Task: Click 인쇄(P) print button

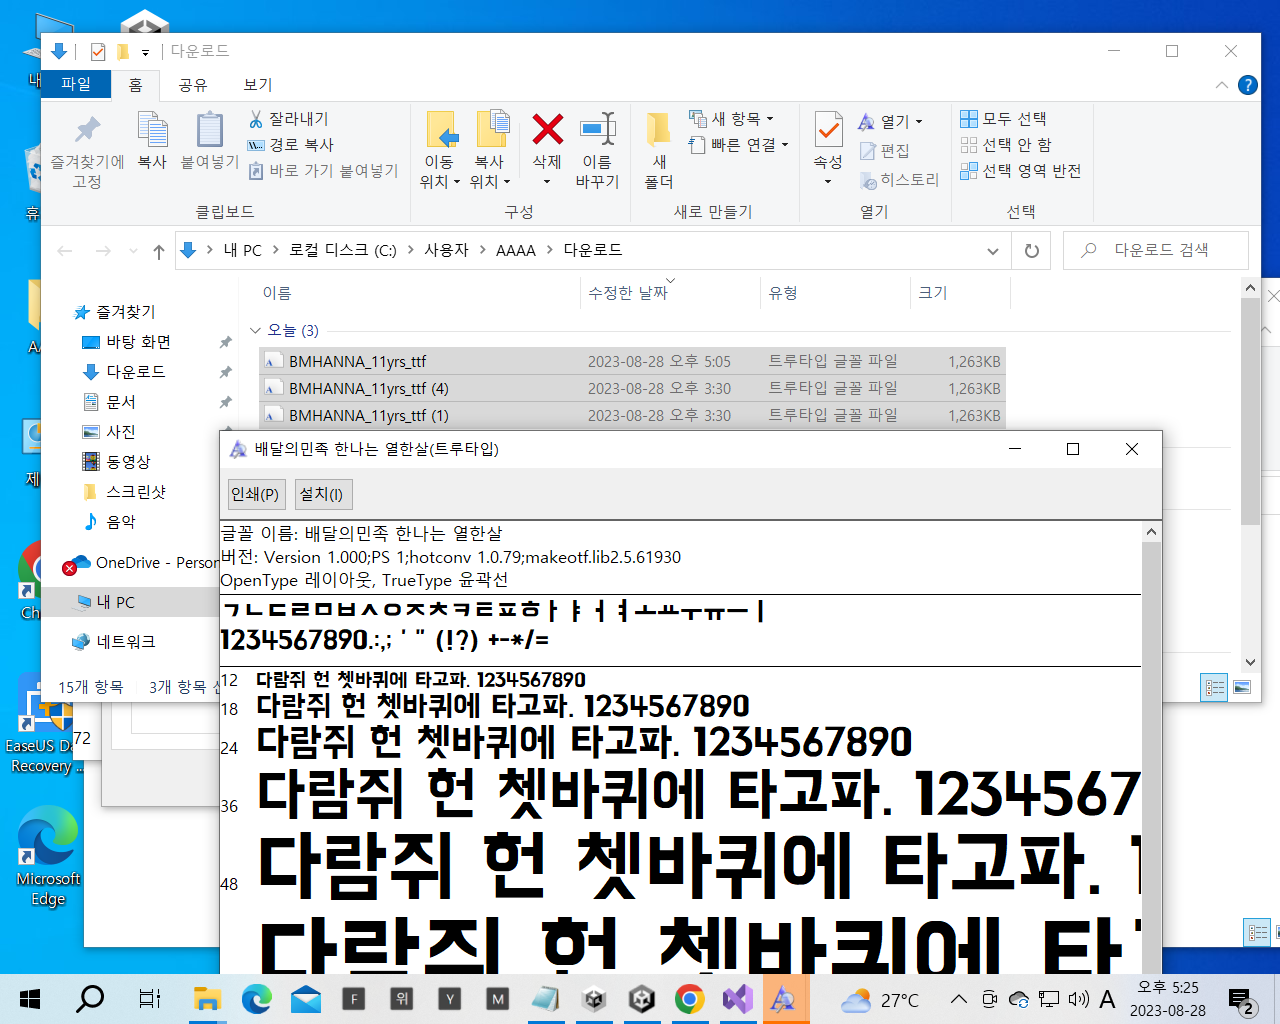Action: coord(255,494)
